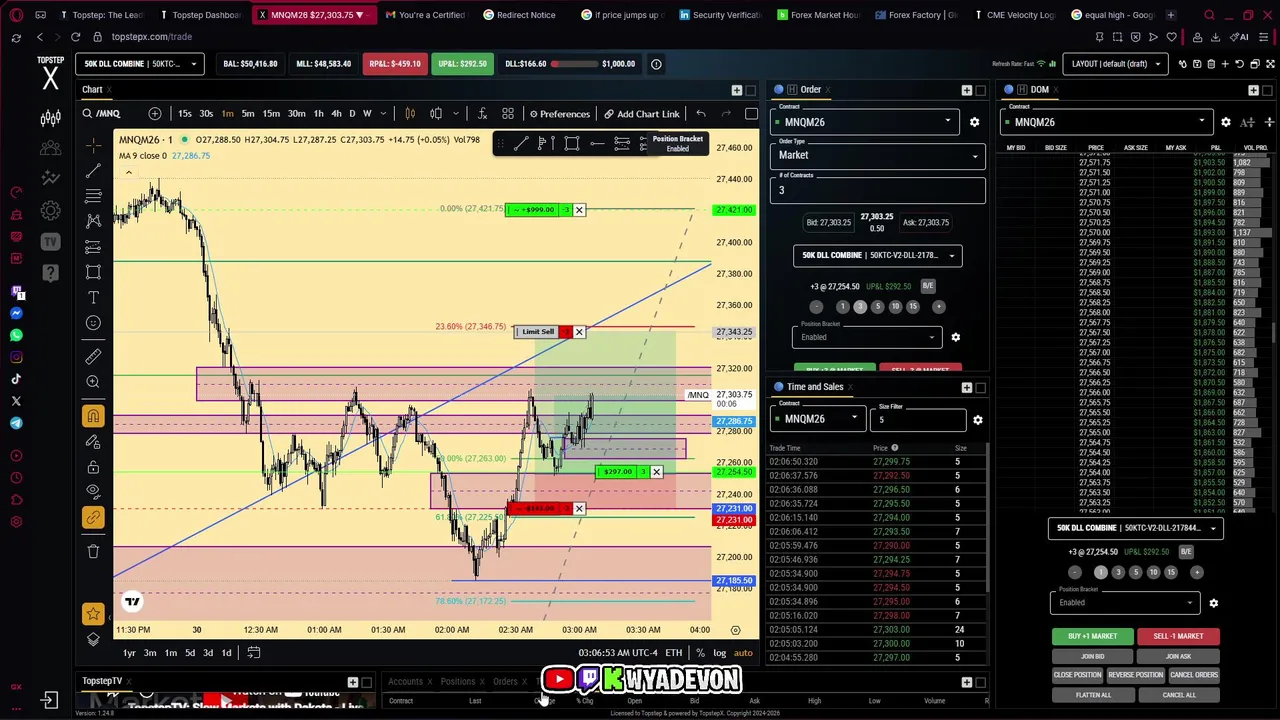The height and width of the screenshot is (720, 1280).
Task: Open DOM panel settings gear
Action: click(x=1226, y=122)
